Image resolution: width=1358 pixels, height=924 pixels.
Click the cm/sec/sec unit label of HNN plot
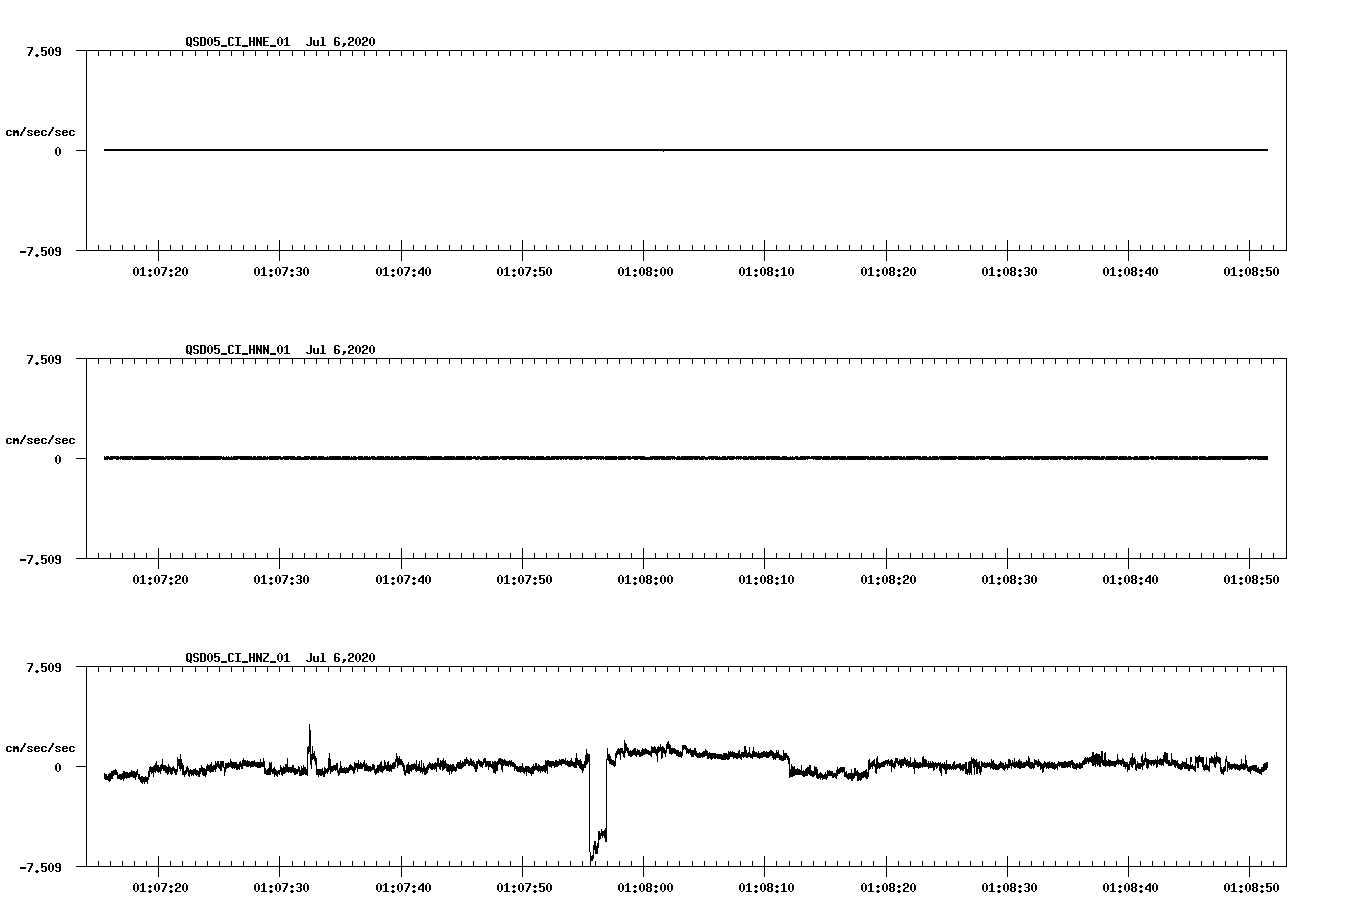(x=40, y=440)
